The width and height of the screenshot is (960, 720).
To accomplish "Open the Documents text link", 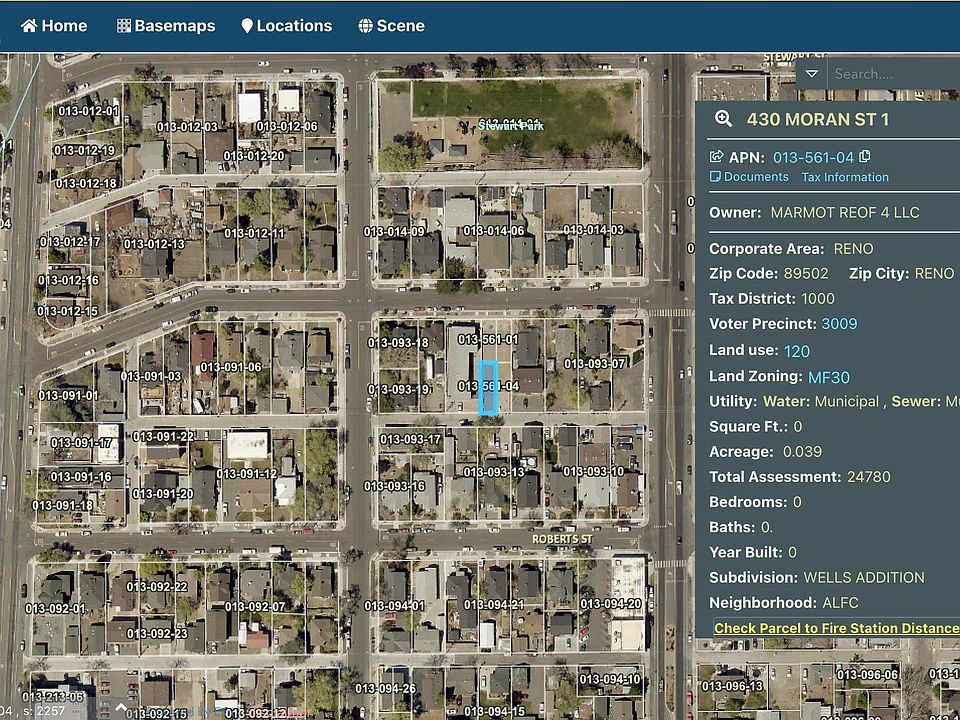I will [x=756, y=177].
